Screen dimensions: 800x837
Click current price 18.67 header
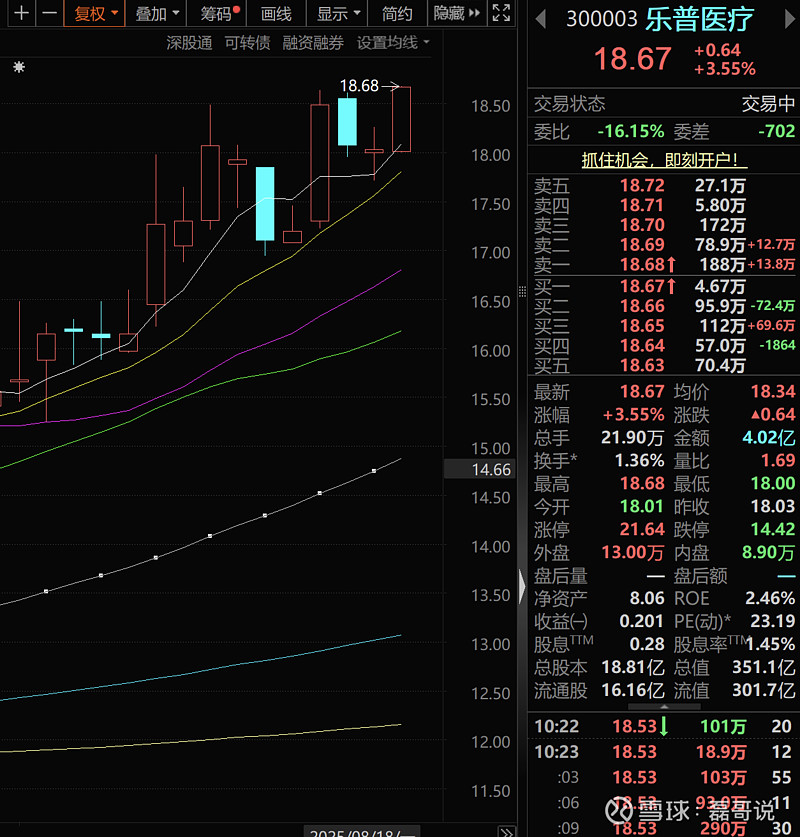(632, 59)
